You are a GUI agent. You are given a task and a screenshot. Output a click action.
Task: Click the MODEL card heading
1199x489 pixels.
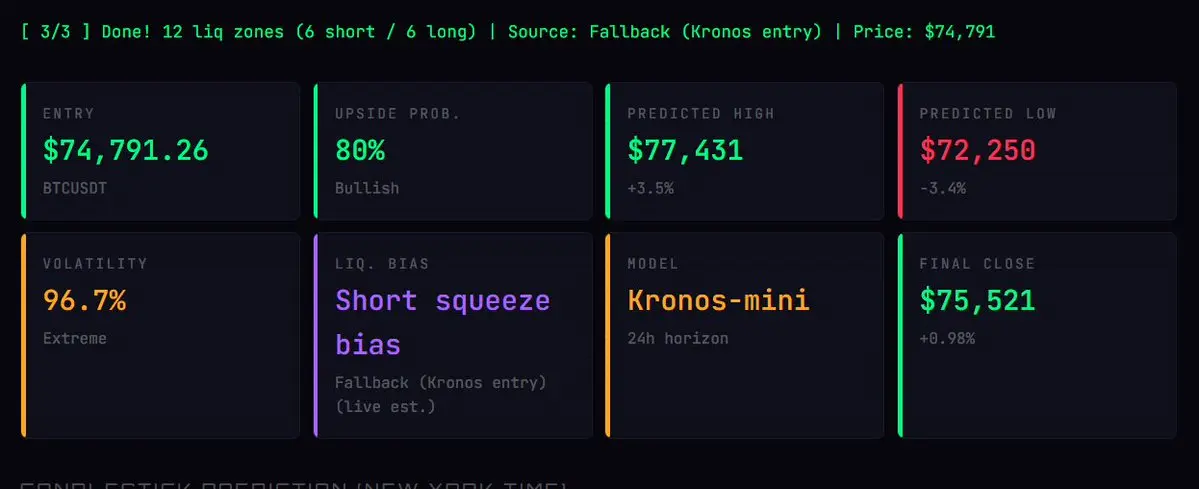click(x=652, y=264)
